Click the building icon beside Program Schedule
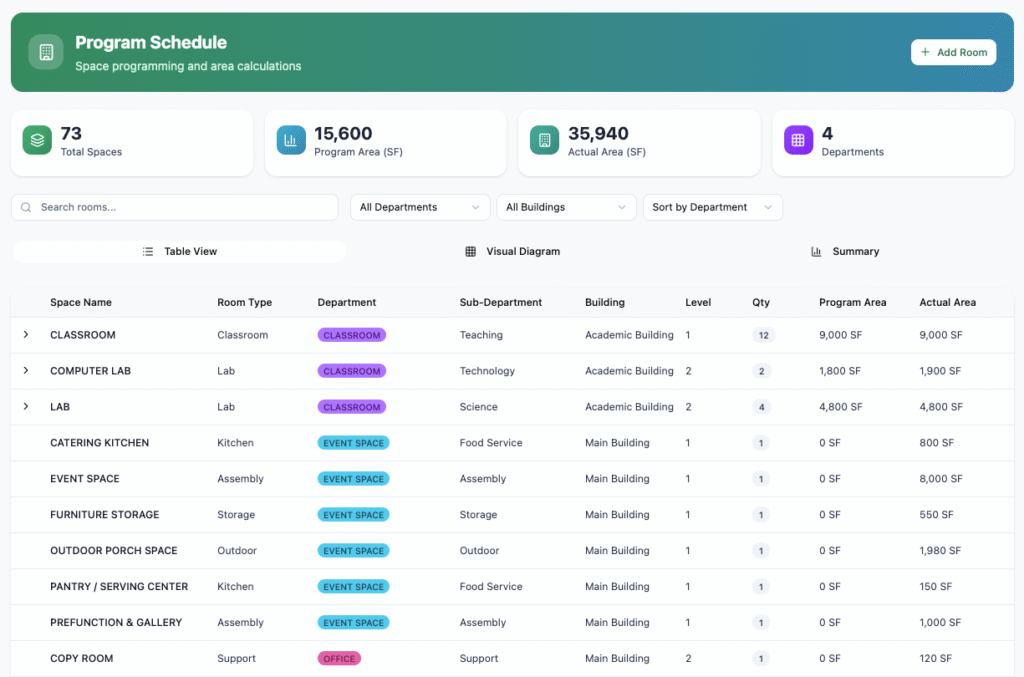Screen dimensions: 1024x677 point(46,52)
